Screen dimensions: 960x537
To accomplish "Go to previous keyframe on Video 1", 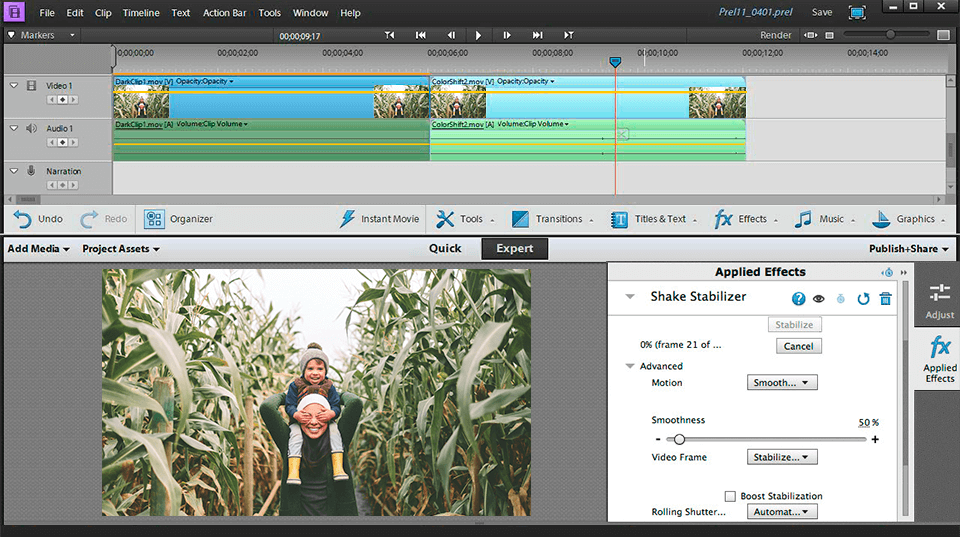I will tap(52, 100).
